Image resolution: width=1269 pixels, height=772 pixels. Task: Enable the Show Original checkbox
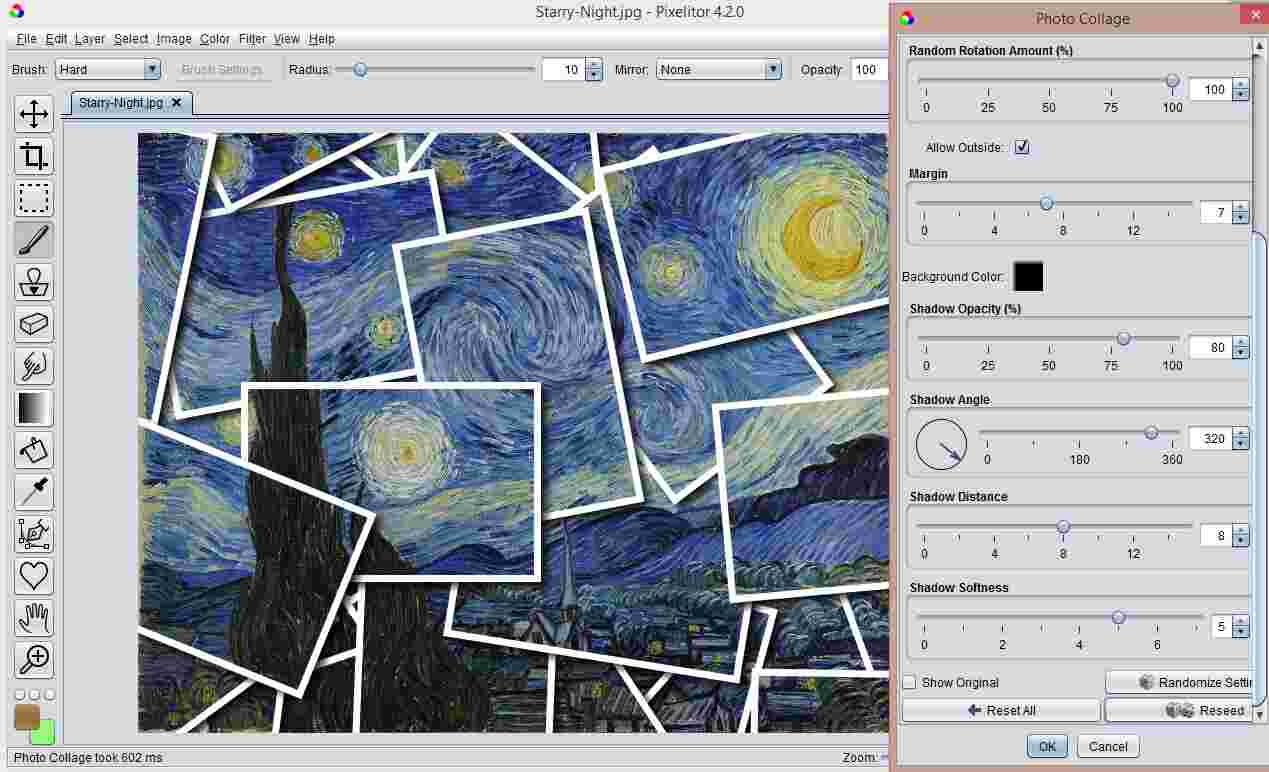[910, 683]
